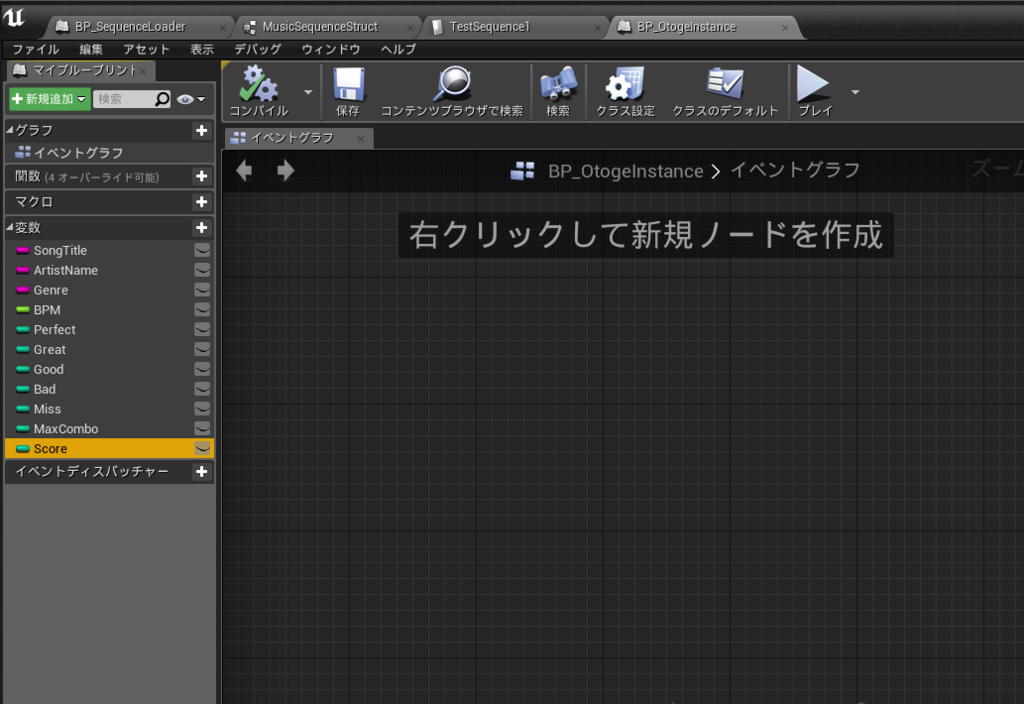Open the 編集 menu
The width and height of the screenshot is (1024, 704).
91,50
